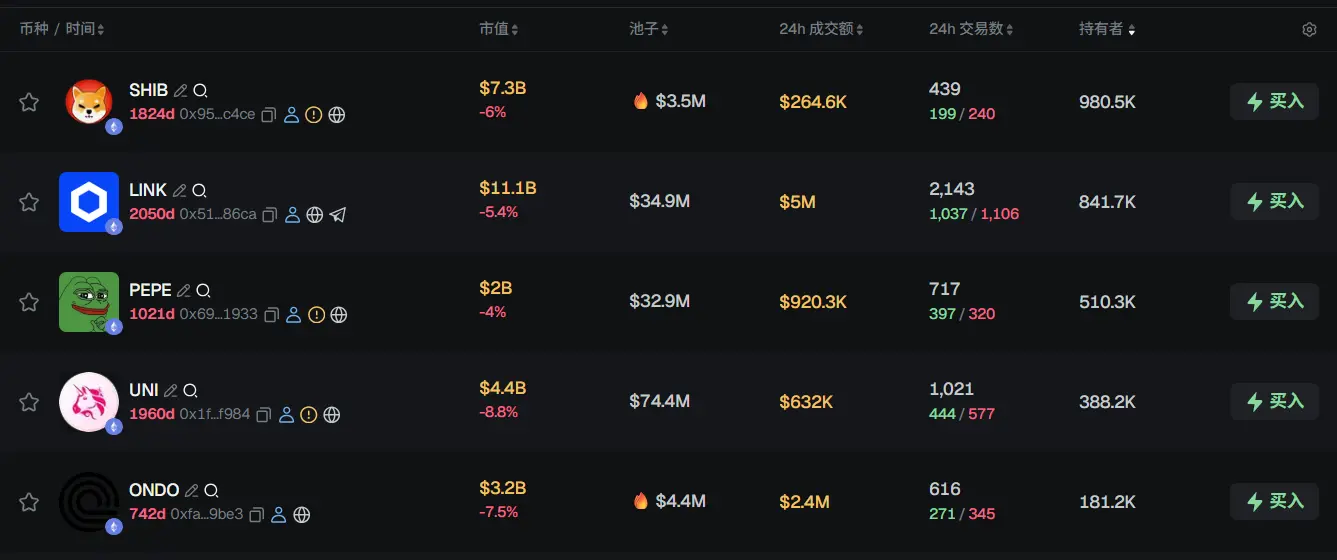The width and height of the screenshot is (1337, 560).
Task: Edit the SHIB token note with the pencil
Action: pos(180,91)
